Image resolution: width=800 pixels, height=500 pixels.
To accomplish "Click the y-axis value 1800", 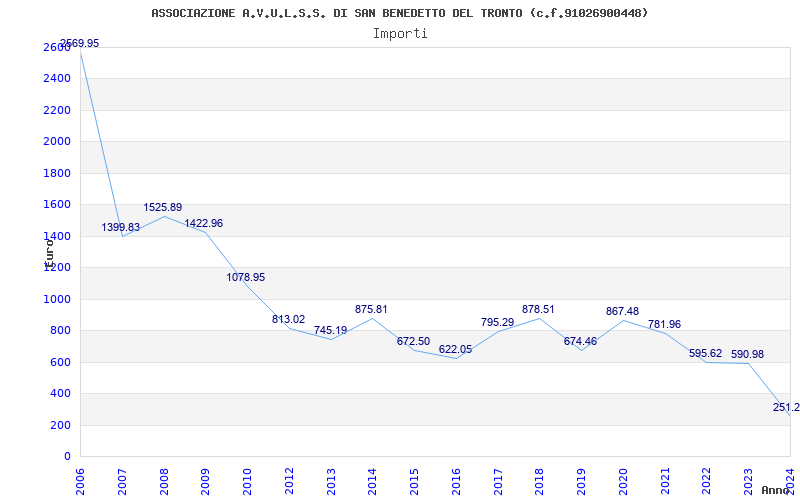I will coord(57,173).
